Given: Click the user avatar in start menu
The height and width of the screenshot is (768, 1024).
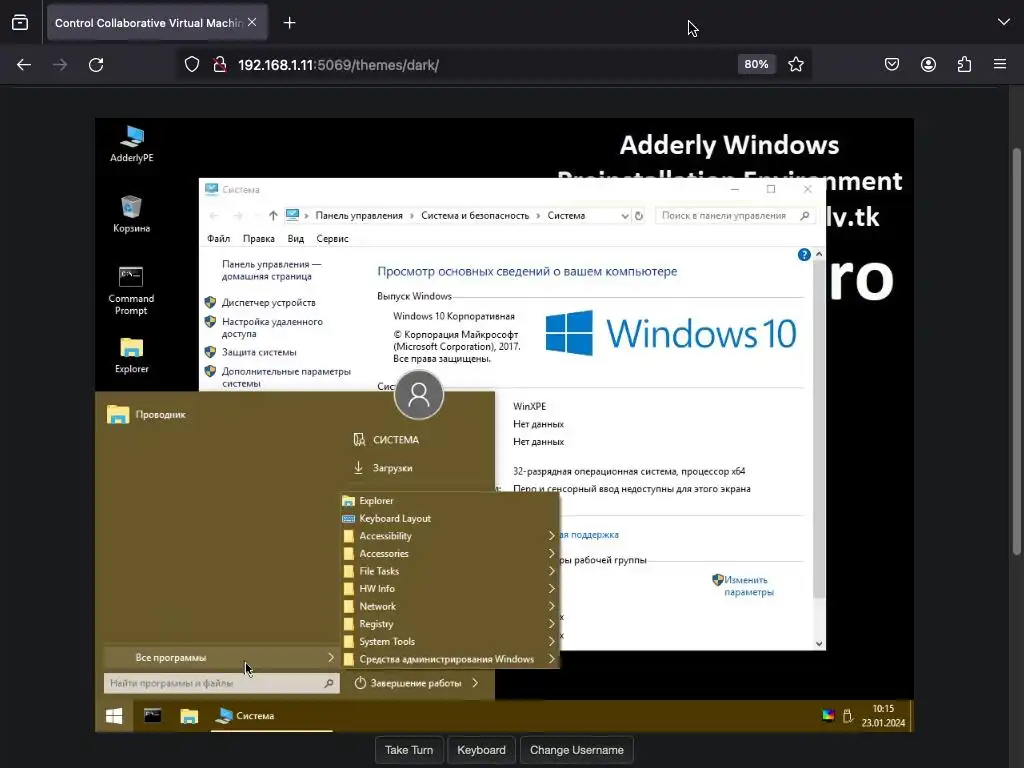Looking at the screenshot, I should click(419, 394).
